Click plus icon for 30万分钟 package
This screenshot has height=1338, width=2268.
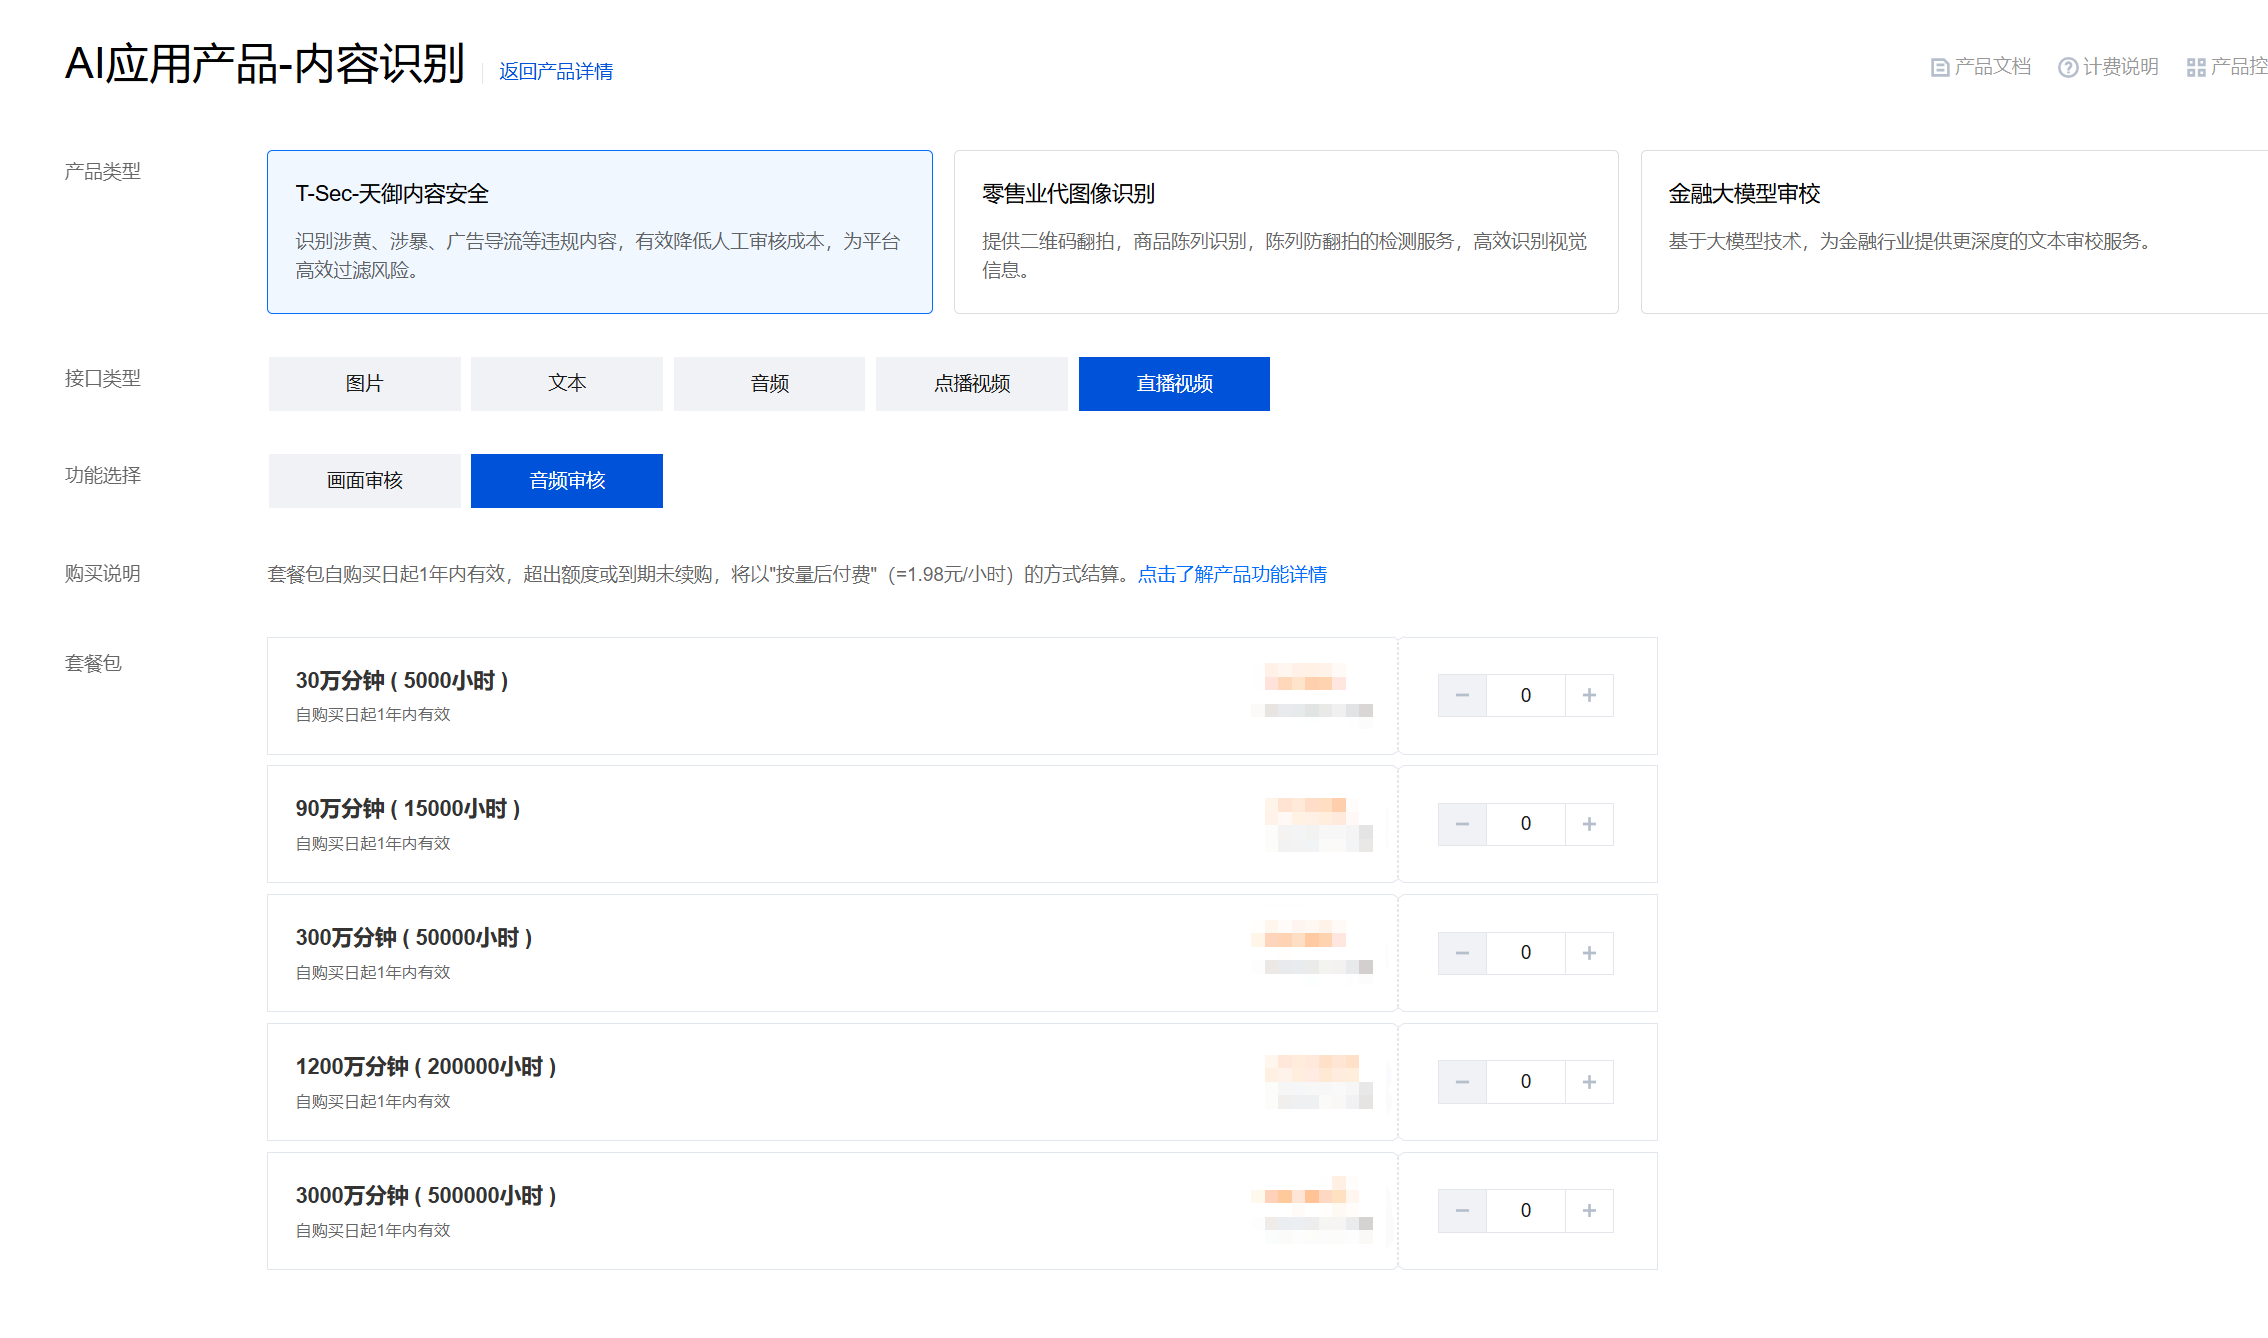pos(1589,695)
